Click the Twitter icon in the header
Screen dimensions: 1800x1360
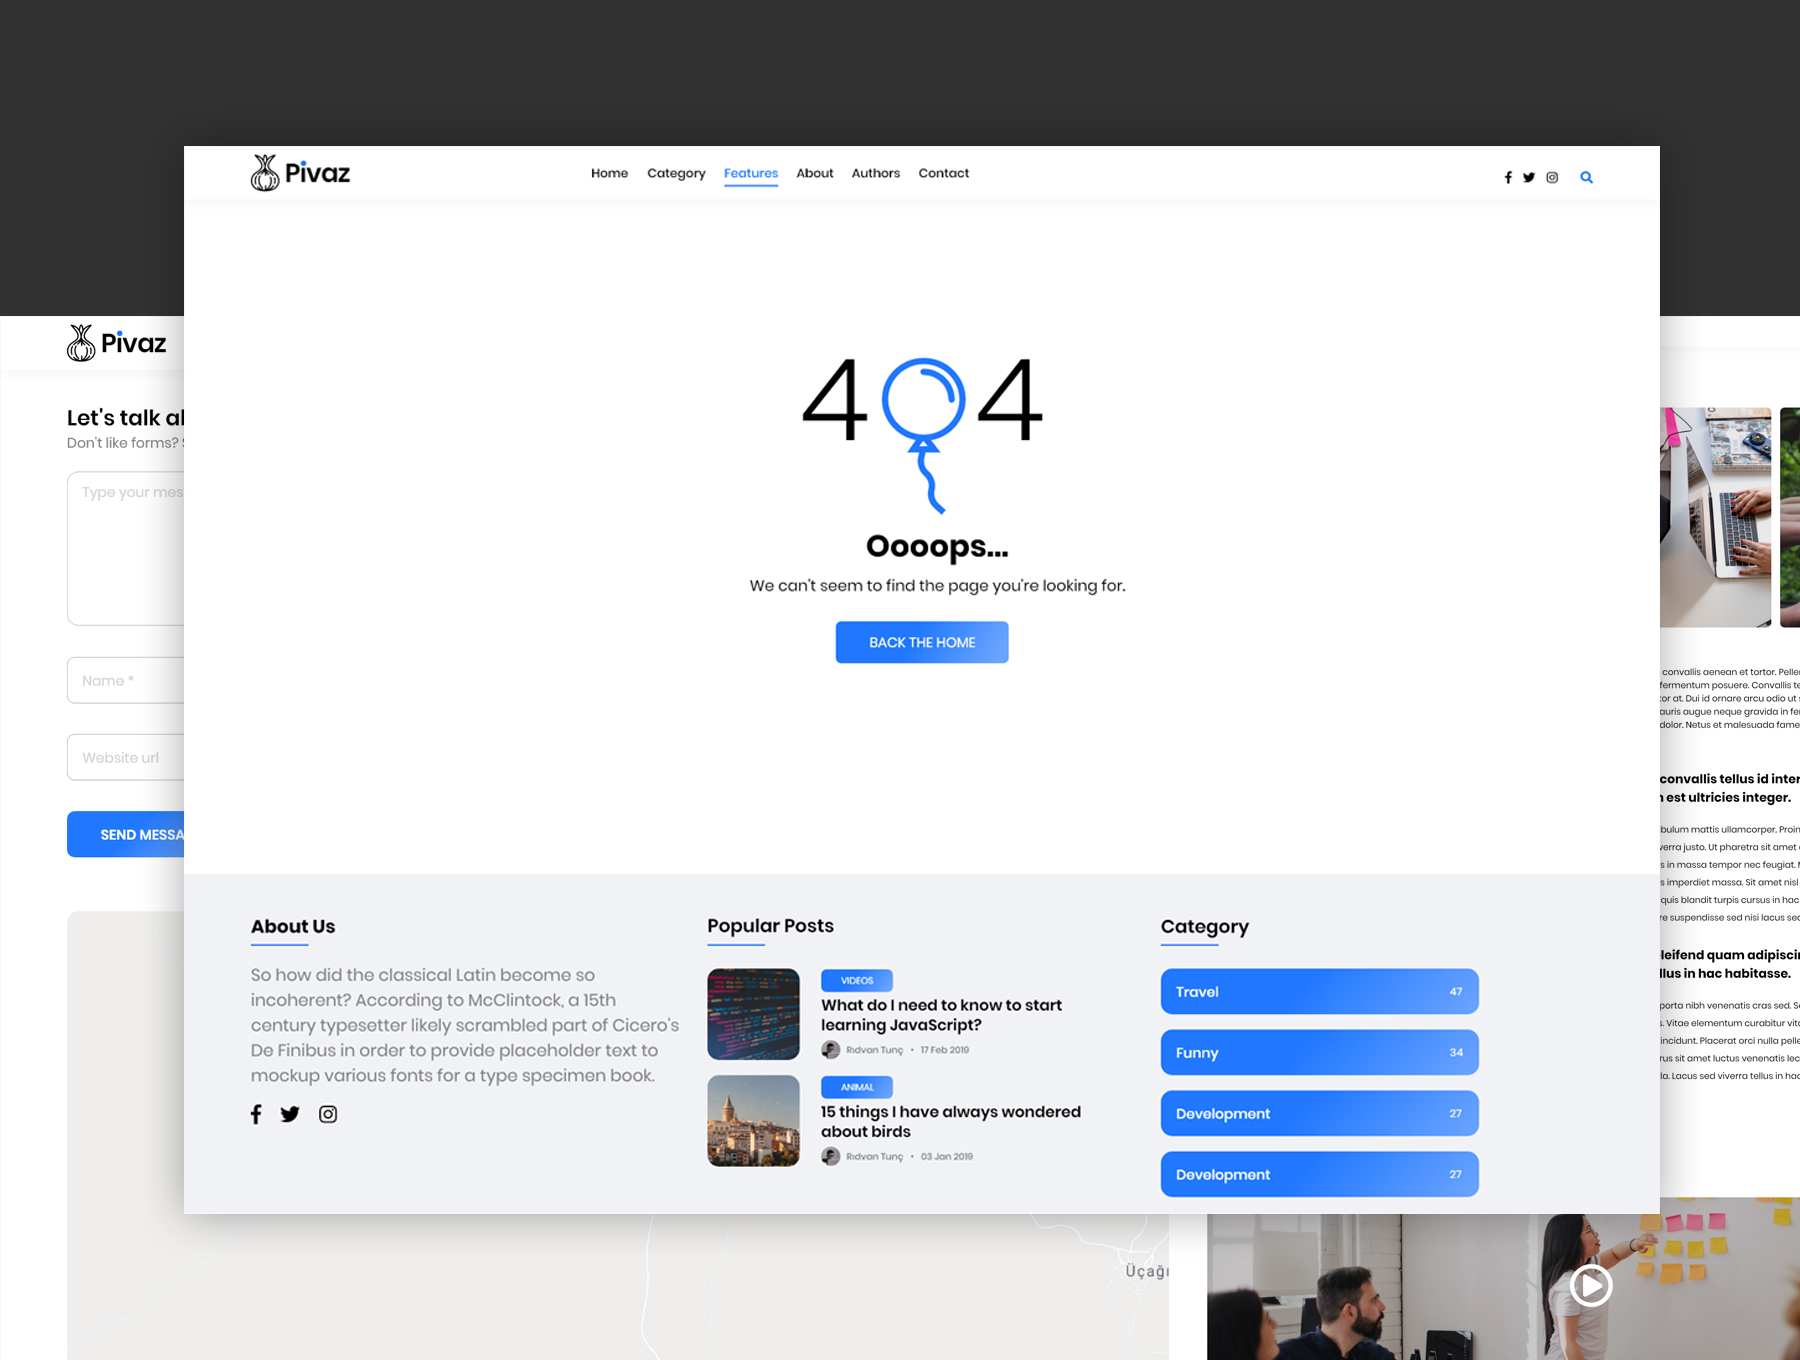point(1529,178)
